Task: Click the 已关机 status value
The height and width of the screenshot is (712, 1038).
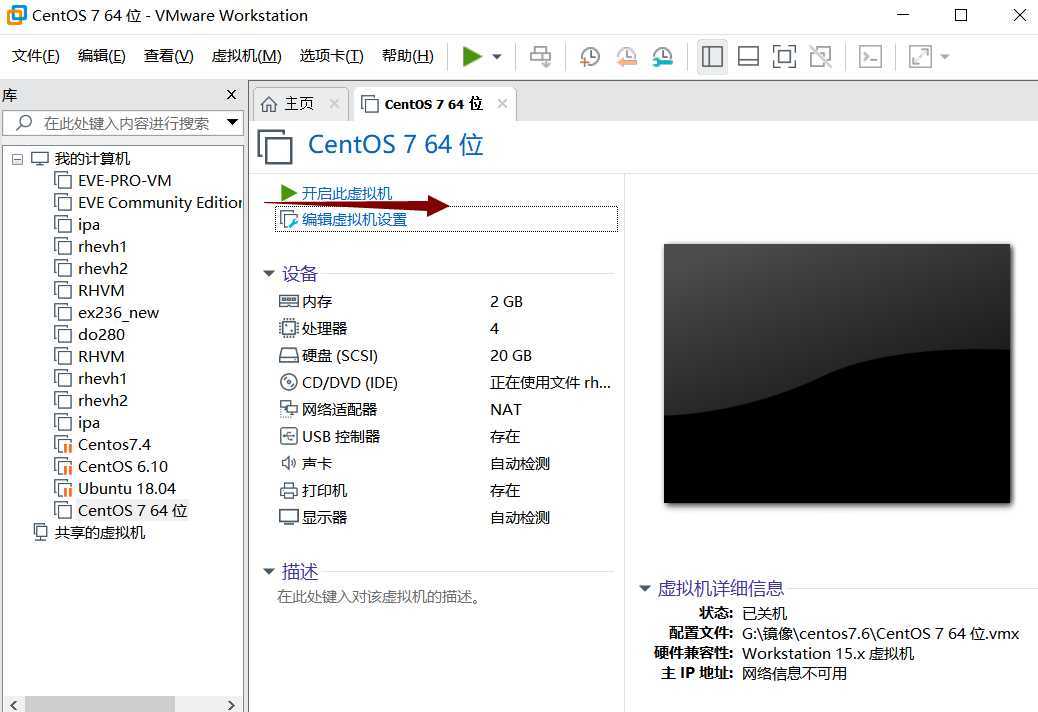Action: tap(765, 613)
